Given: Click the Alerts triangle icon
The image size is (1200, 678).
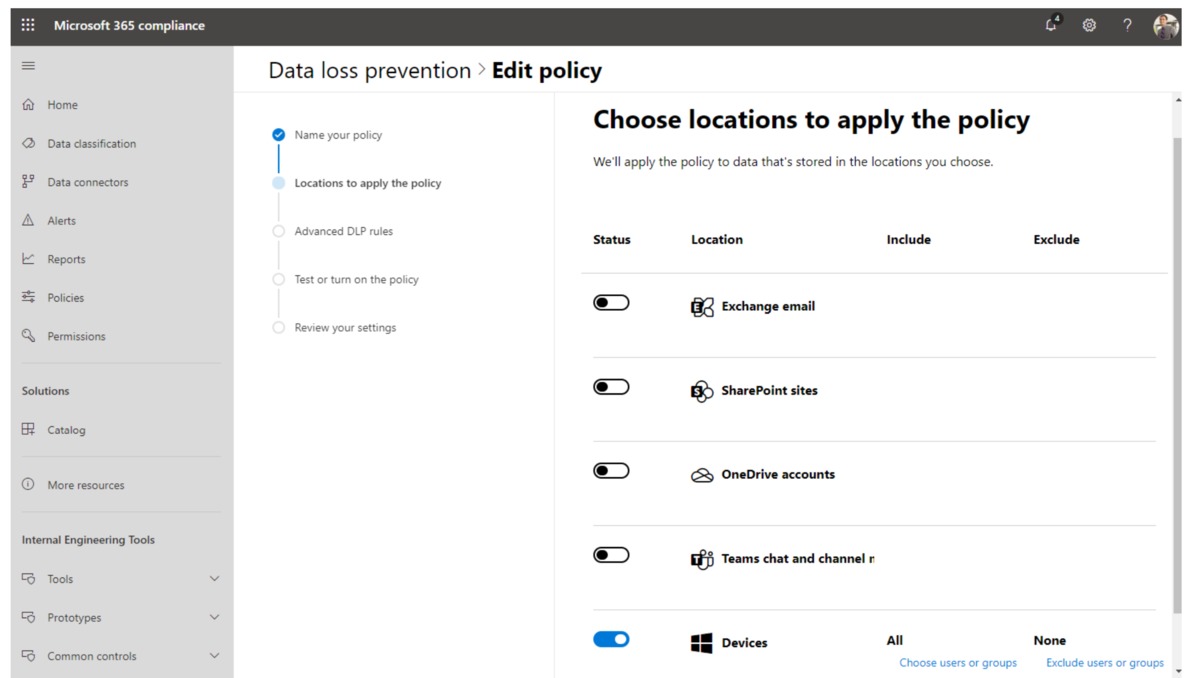Looking at the screenshot, I should [x=28, y=221].
